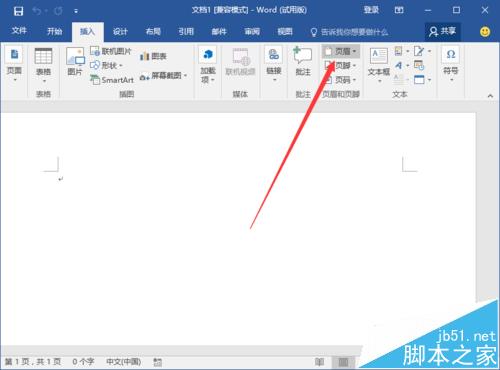Open the 表格 table dropdown

[44, 65]
